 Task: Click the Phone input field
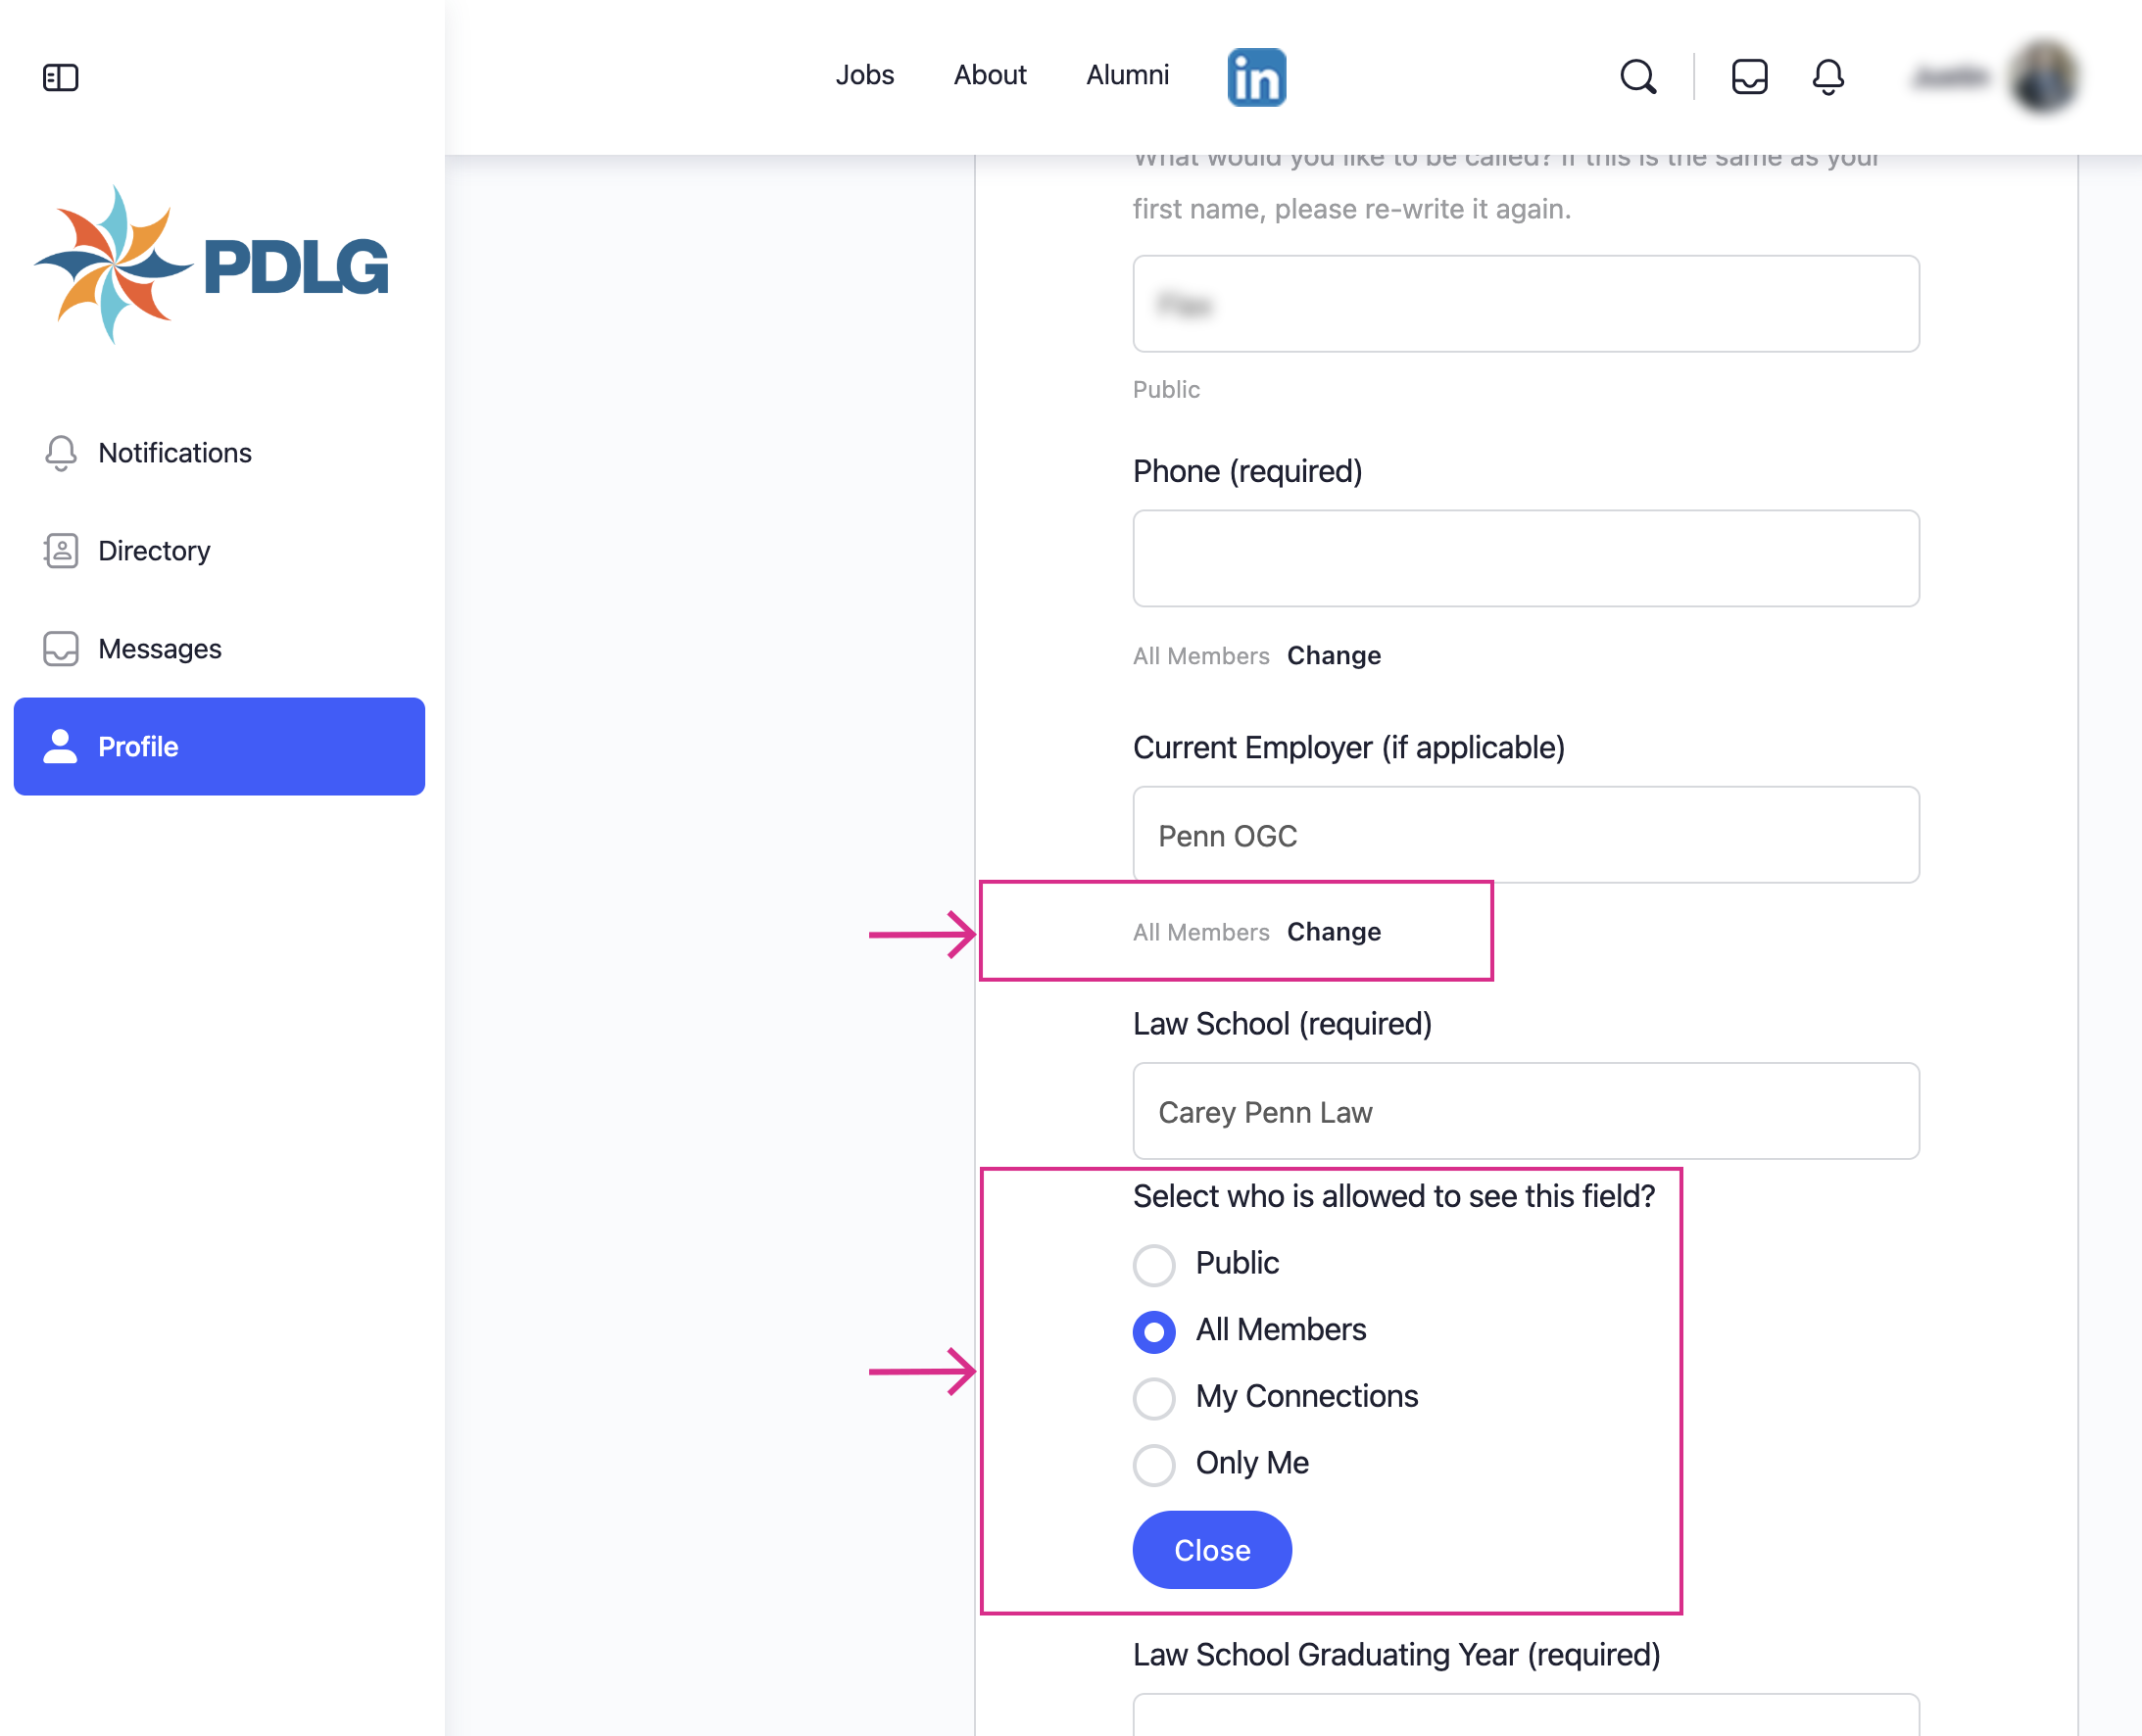(x=1525, y=558)
